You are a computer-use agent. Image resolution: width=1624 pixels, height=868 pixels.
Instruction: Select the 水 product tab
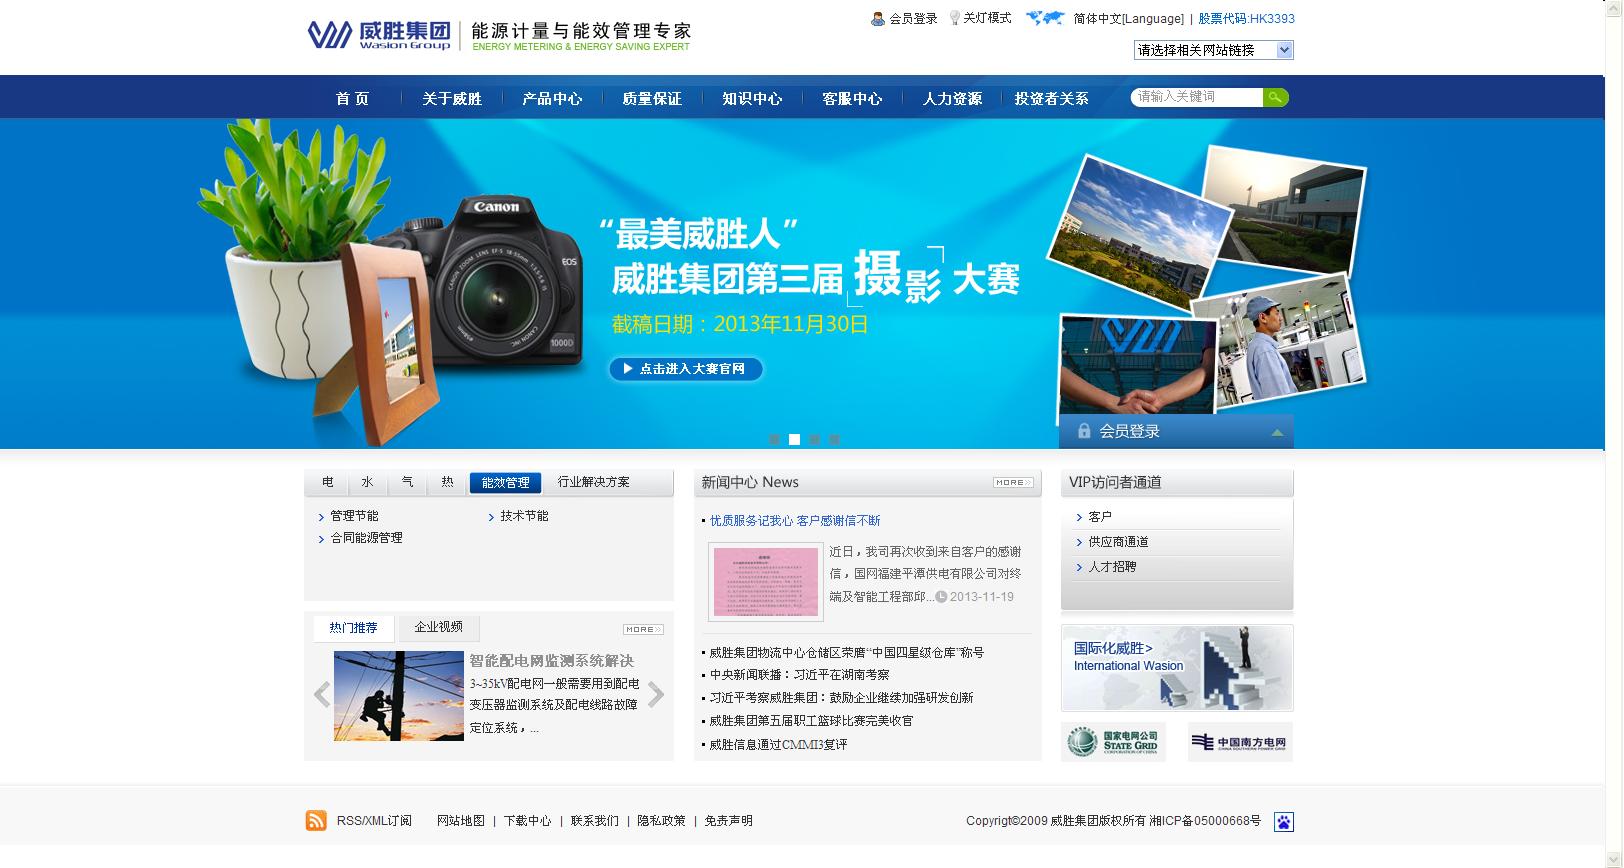(x=367, y=482)
